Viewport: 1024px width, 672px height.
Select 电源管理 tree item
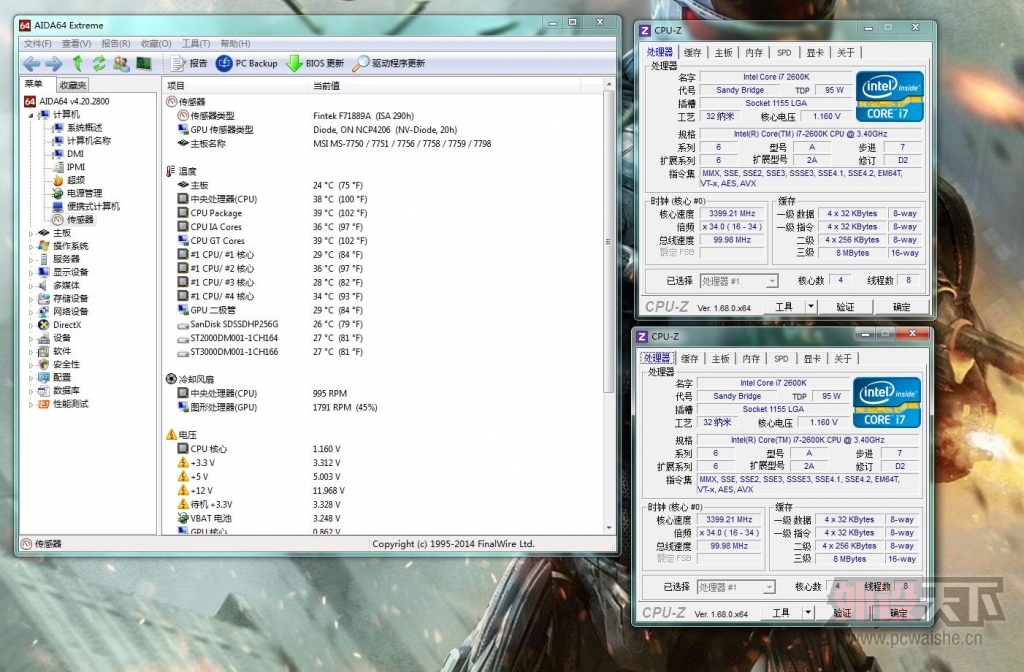click(x=84, y=193)
